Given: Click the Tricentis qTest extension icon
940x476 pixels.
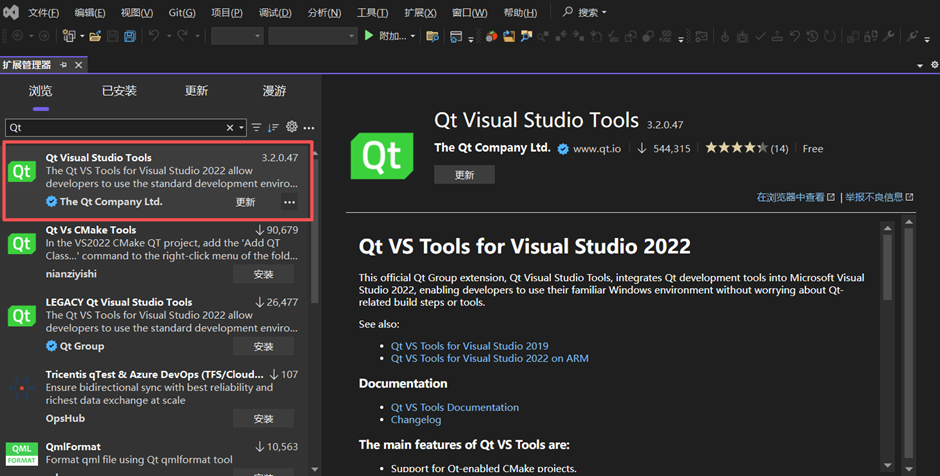Looking at the screenshot, I should coord(22,388).
